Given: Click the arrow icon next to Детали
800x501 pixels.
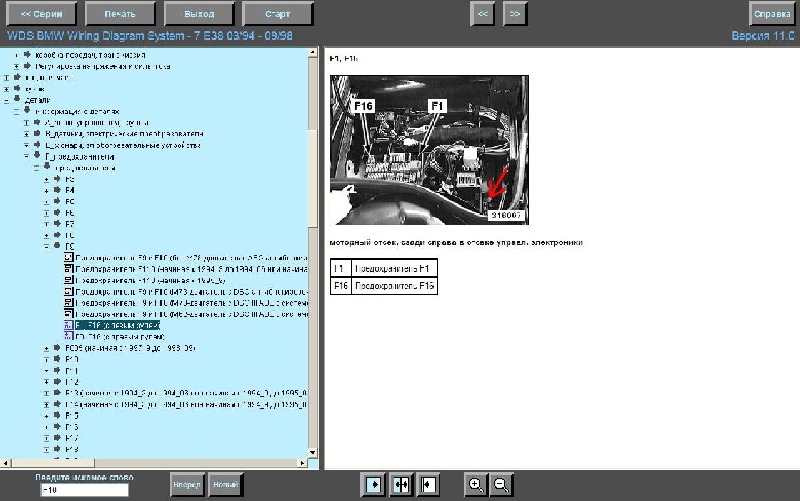Looking at the screenshot, I should tap(17, 99).
